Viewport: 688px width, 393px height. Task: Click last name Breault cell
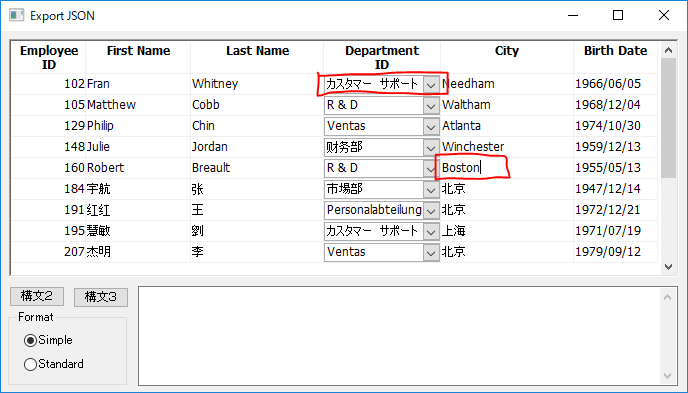click(257, 168)
